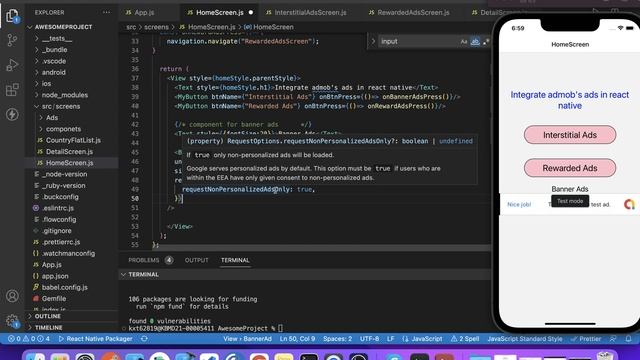This screenshot has width=640, height=360.
Task: Click the 'screens' breadcrumb segment
Action: pyautogui.click(x=156, y=27)
